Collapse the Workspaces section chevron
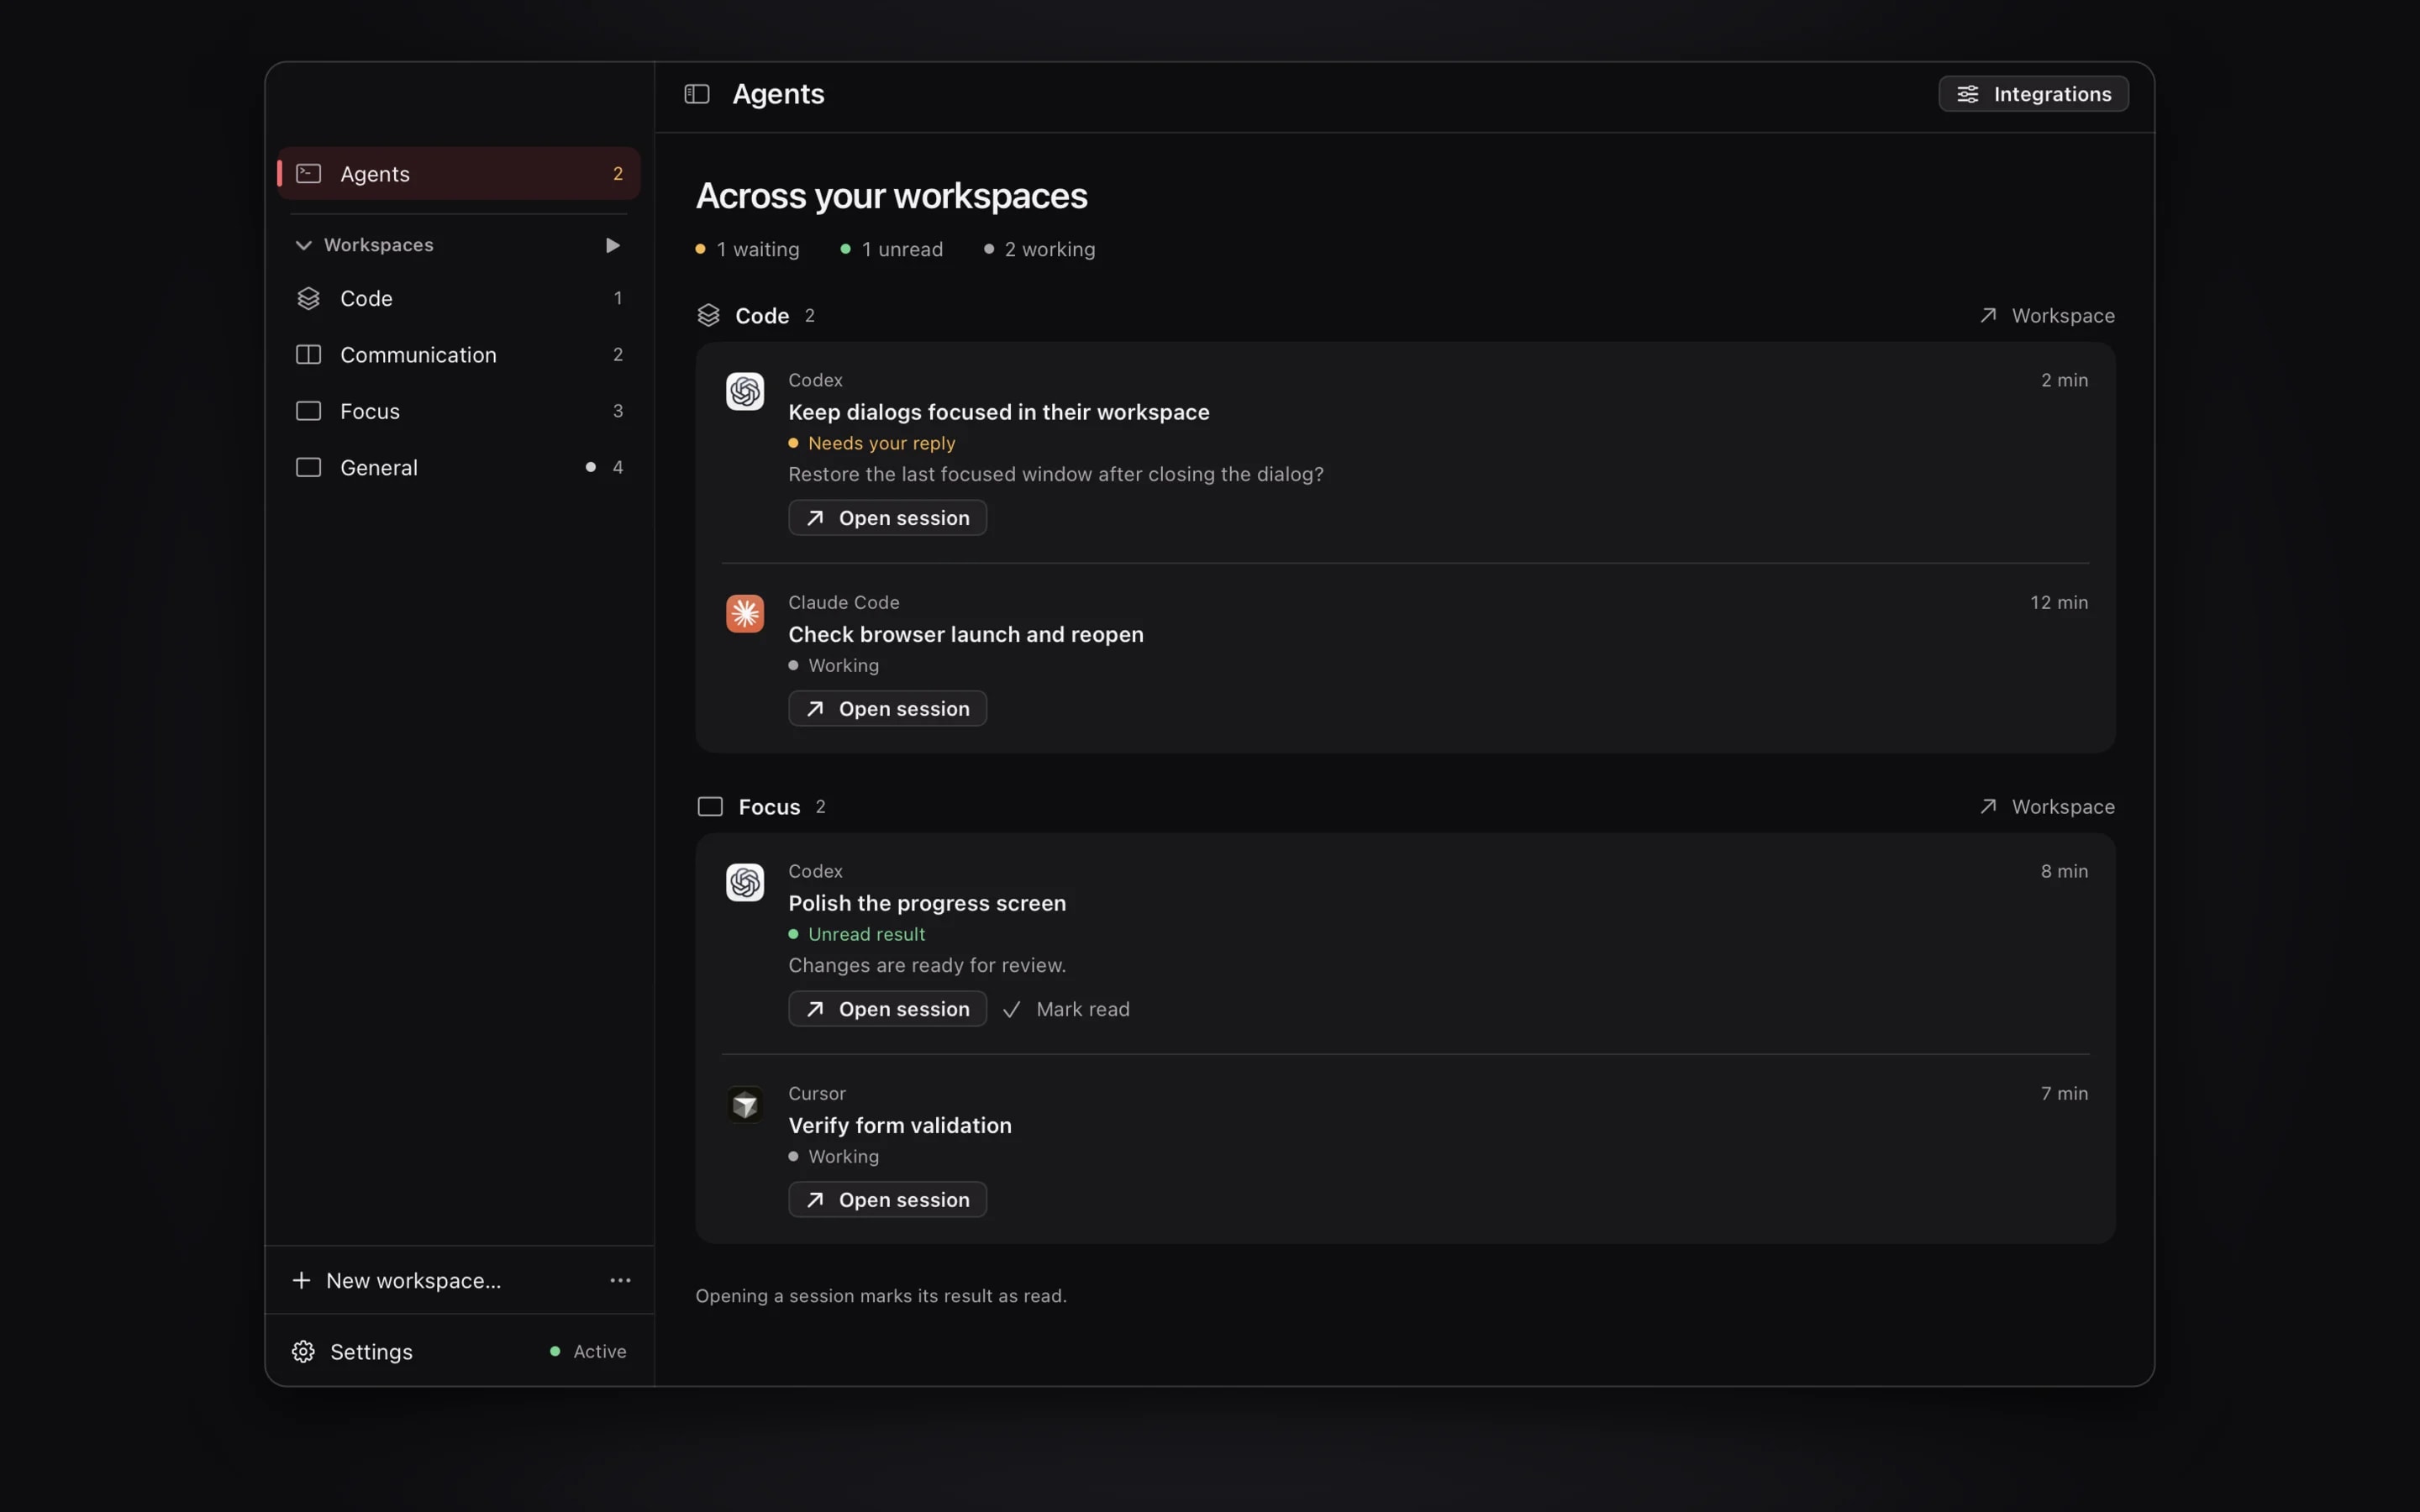This screenshot has height=1512, width=2420. (304, 245)
